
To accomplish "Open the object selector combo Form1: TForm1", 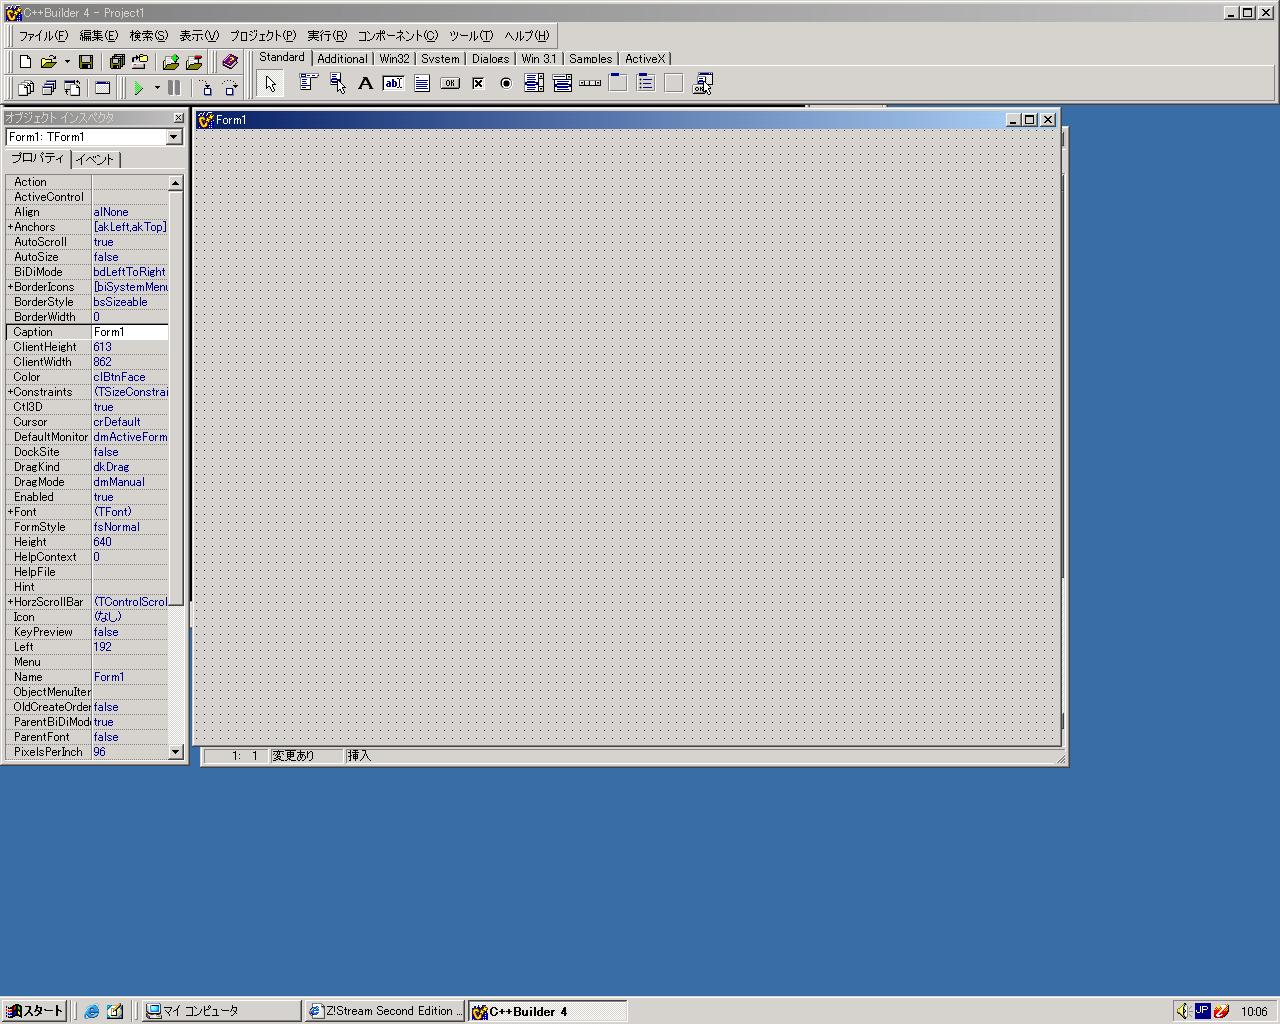I will pyautogui.click(x=94, y=137).
